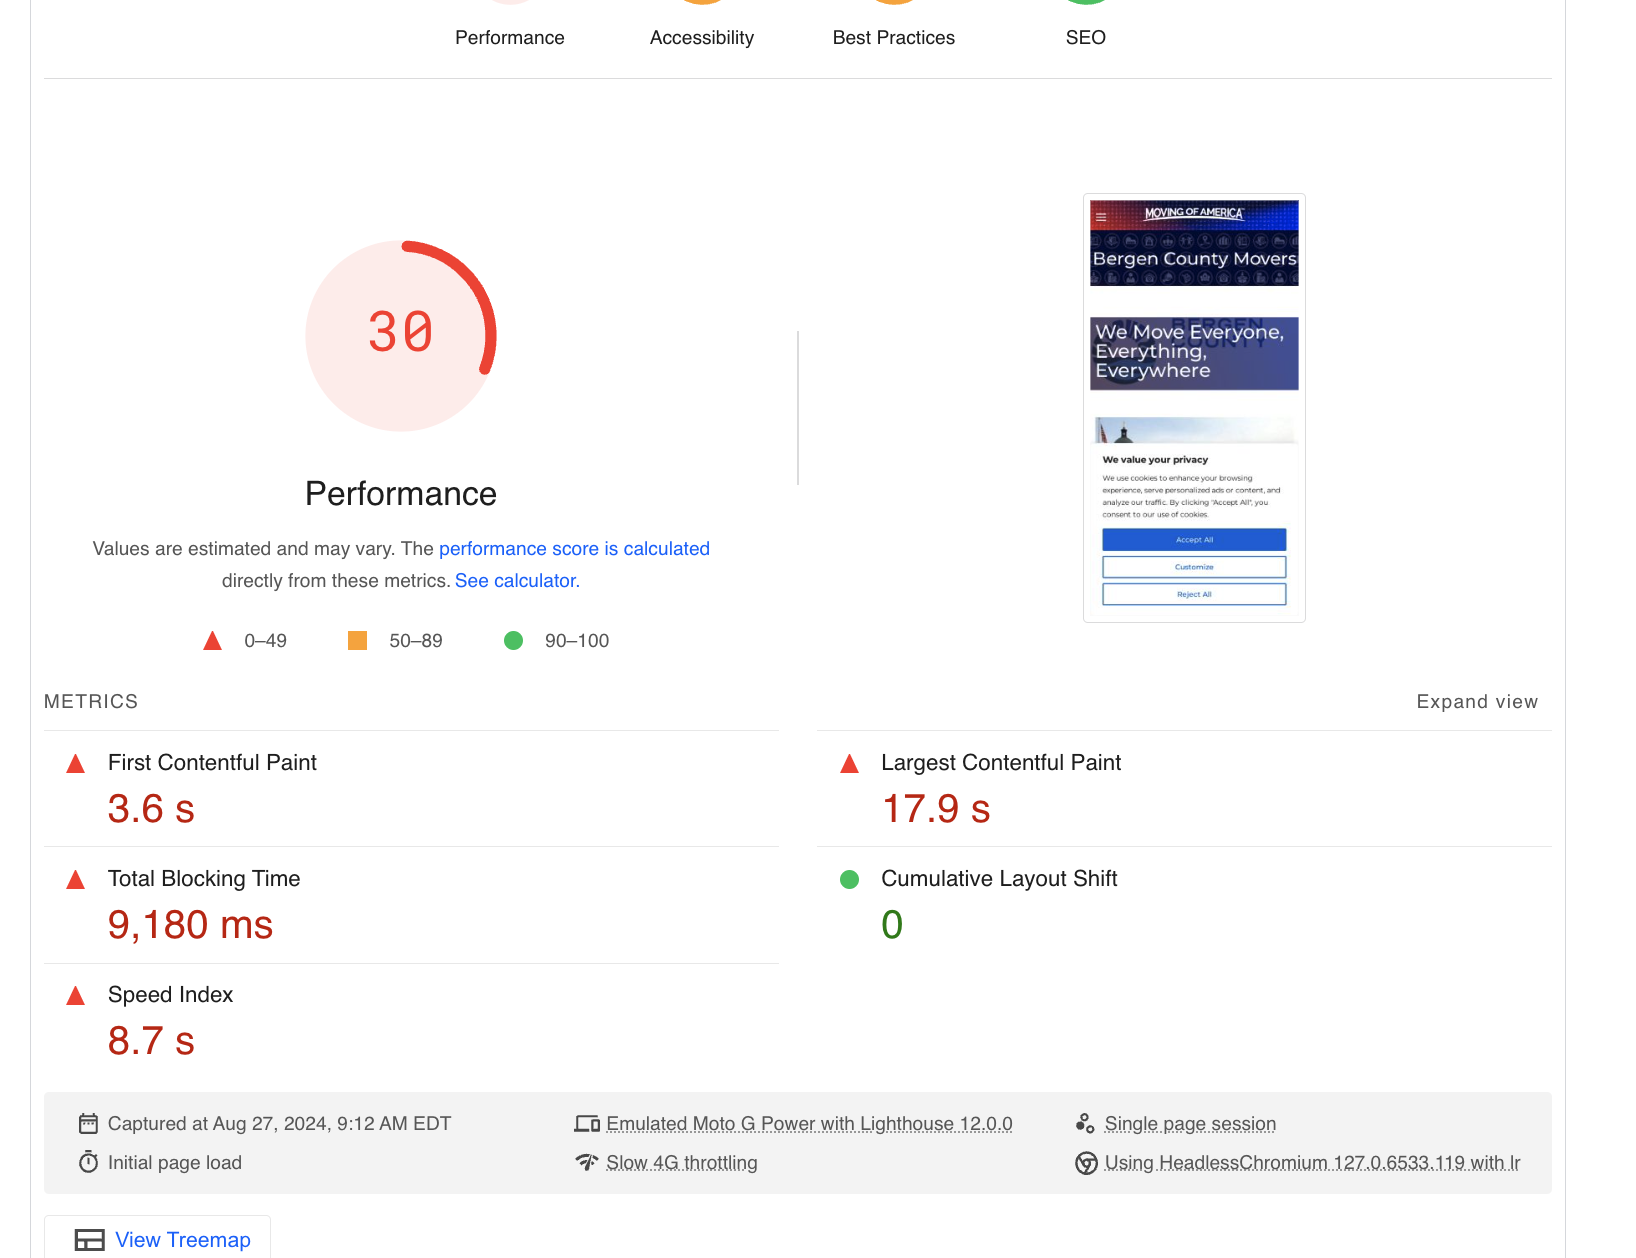The width and height of the screenshot is (1636, 1258).
Task: Open the Performance category tab
Action: pos(510,37)
